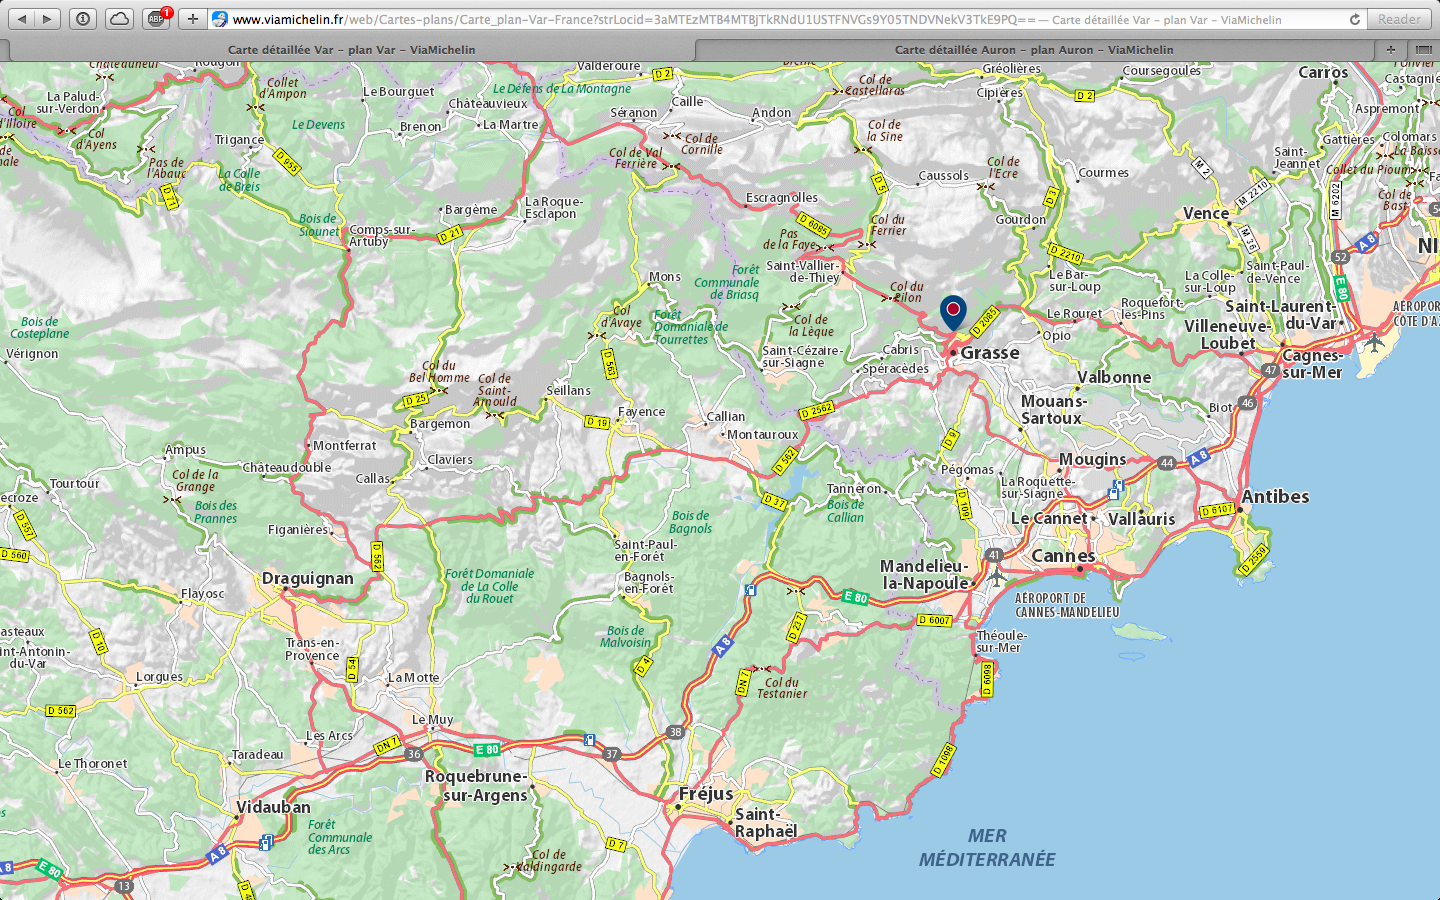The height and width of the screenshot is (900, 1440).
Task: Click motorway exit marker 36 near Le Muy
Action: click(414, 754)
